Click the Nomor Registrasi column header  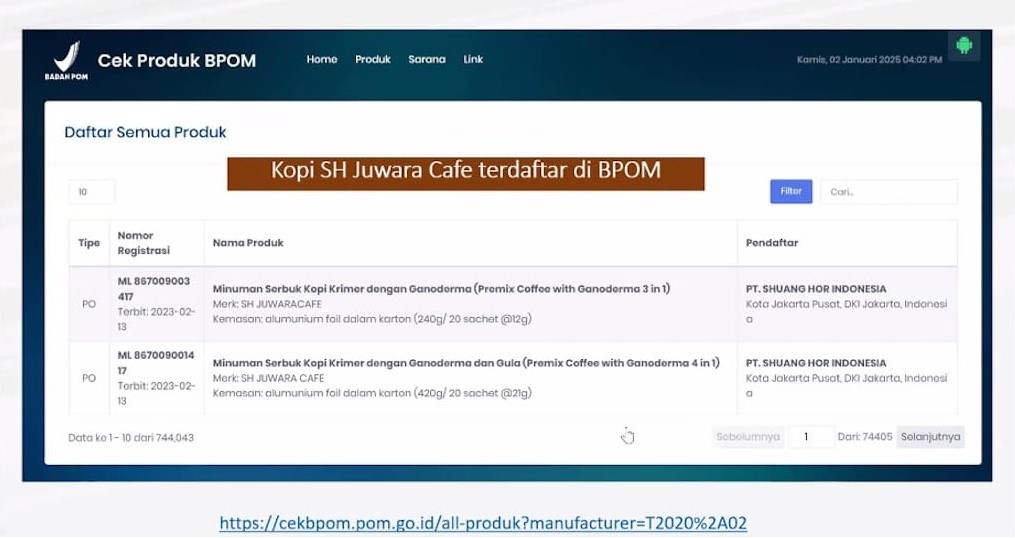pos(144,243)
